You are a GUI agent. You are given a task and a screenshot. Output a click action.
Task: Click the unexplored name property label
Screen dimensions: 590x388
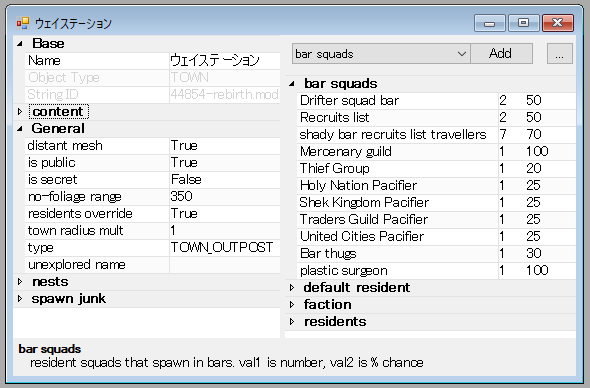tap(76, 265)
